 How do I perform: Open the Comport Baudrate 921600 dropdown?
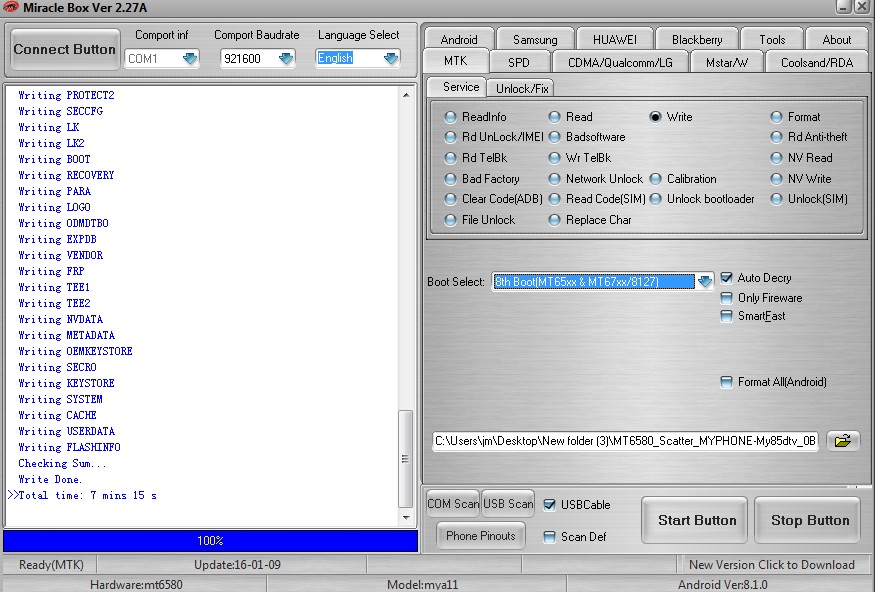[x=286, y=58]
